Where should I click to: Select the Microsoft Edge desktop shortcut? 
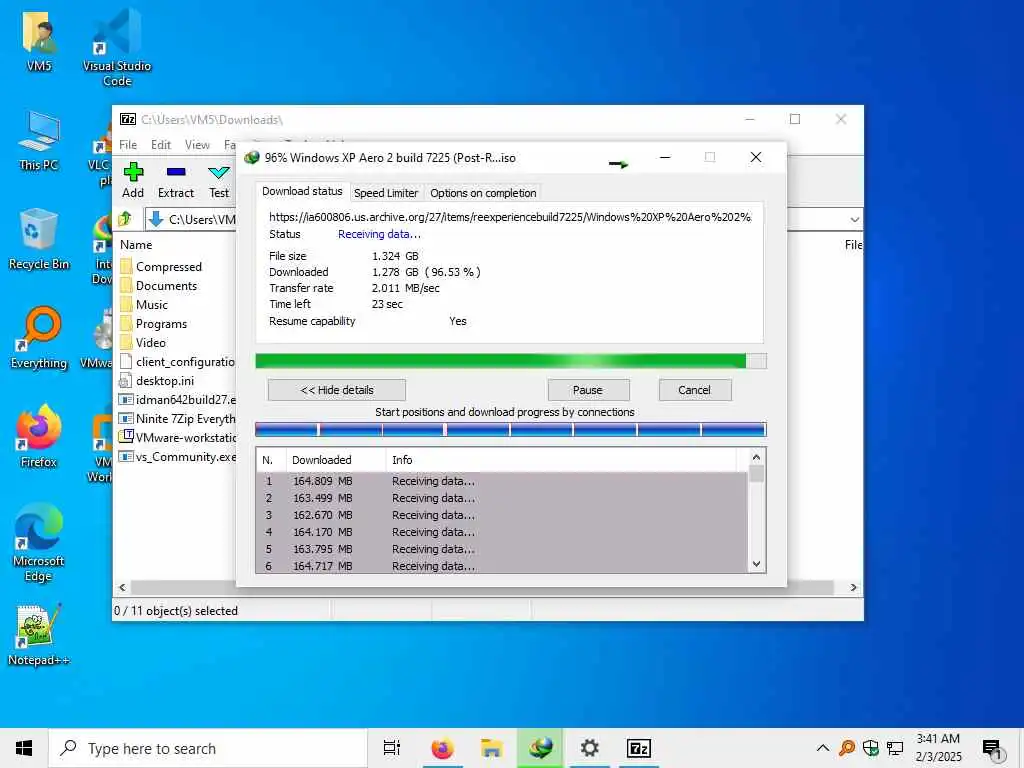(39, 542)
